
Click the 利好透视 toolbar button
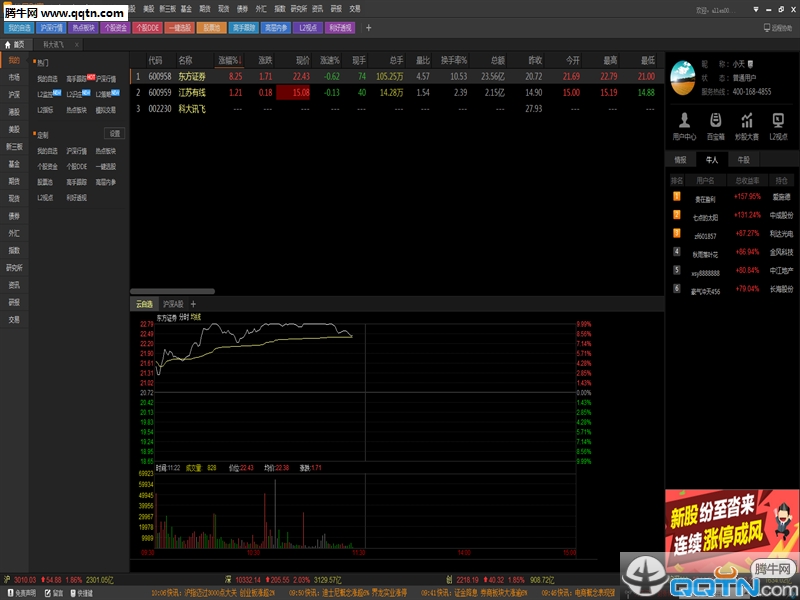click(x=340, y=28)
